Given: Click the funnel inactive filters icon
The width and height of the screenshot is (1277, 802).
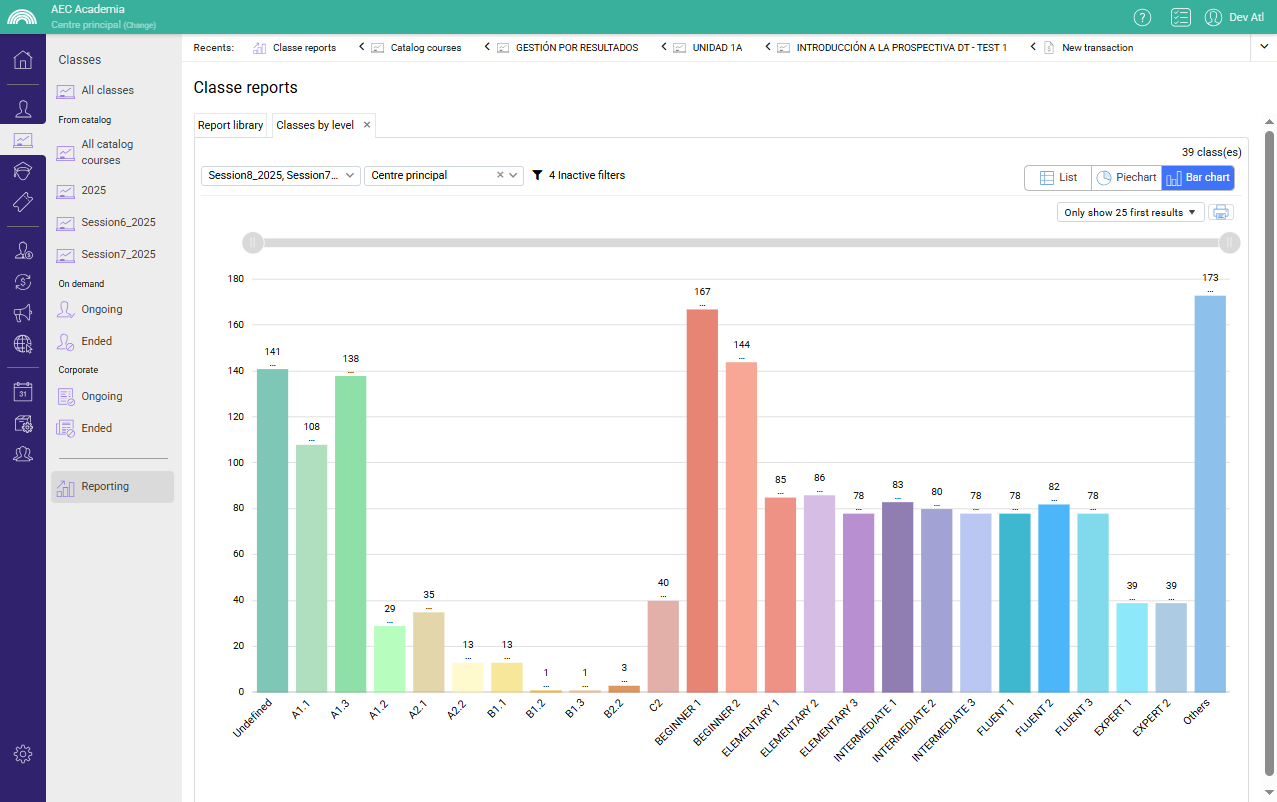Looking at the screenshot, I should click(x=537, y=176).
